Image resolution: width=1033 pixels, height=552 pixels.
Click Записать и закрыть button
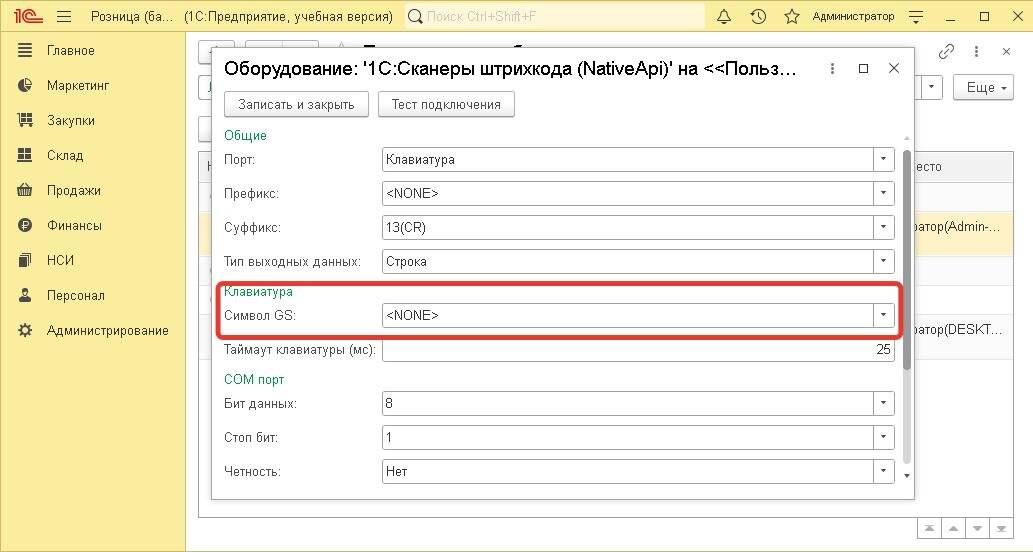point(296,104)
